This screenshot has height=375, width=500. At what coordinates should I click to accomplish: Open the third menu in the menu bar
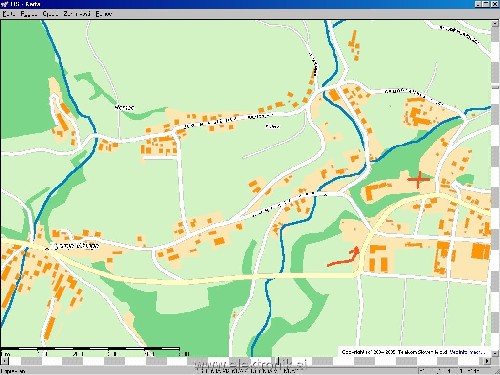pyautogui.click(x=50, y=14)
